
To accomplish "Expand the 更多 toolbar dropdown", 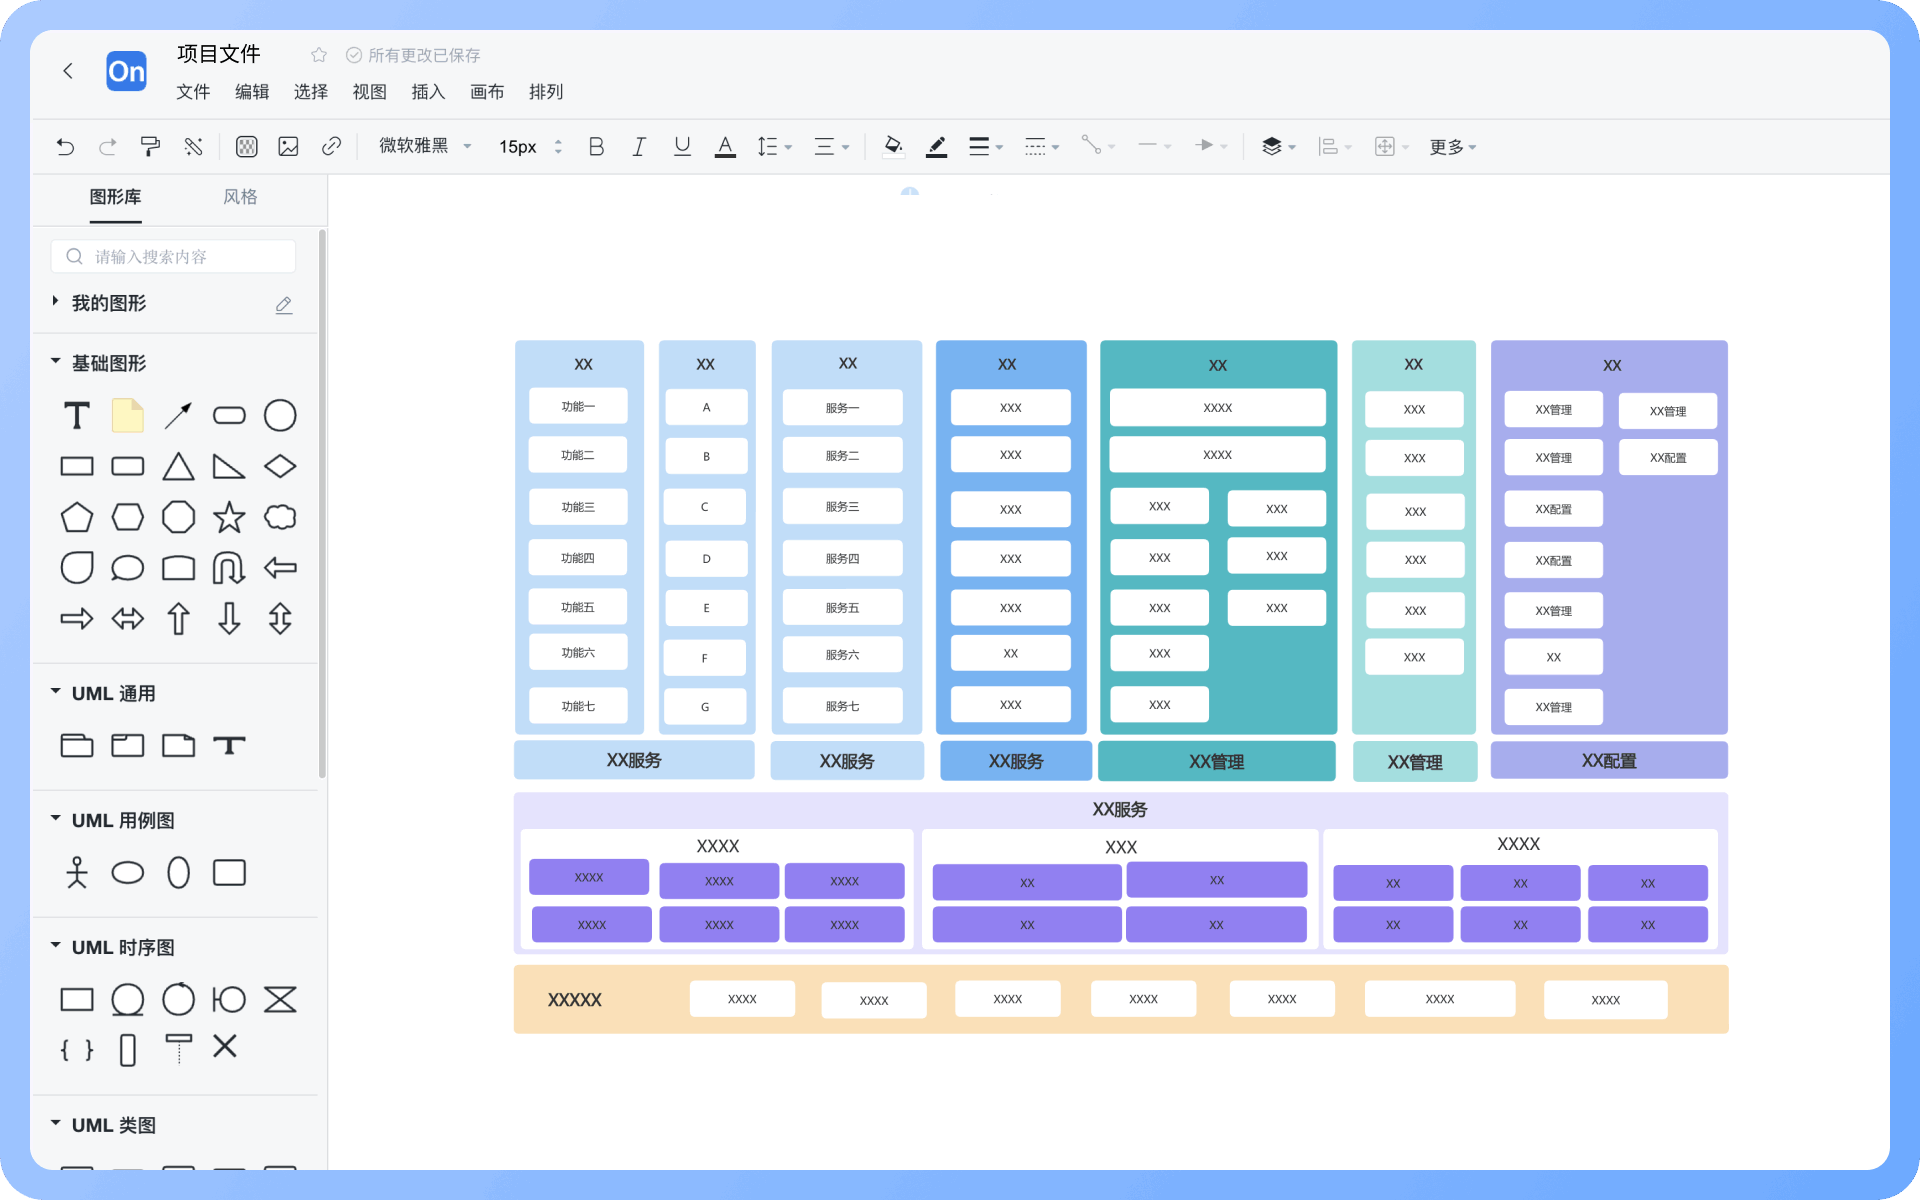I will pyautogui.click(x=1452, y=147).
